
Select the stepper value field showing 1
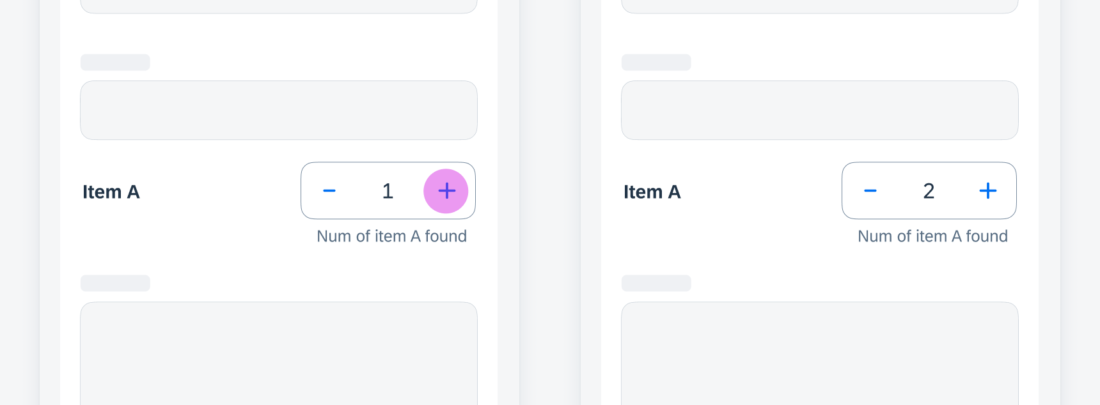click(x=387, y=191)
